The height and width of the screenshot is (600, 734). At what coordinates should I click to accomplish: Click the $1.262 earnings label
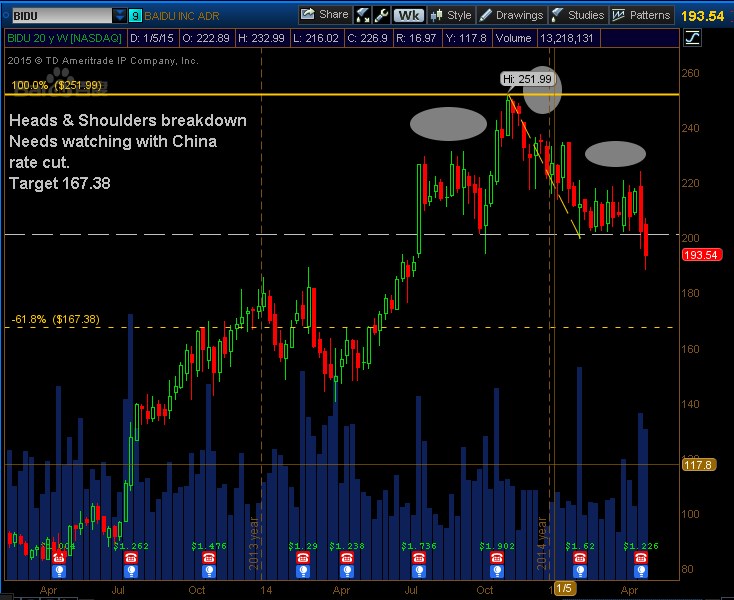point(131,546)
